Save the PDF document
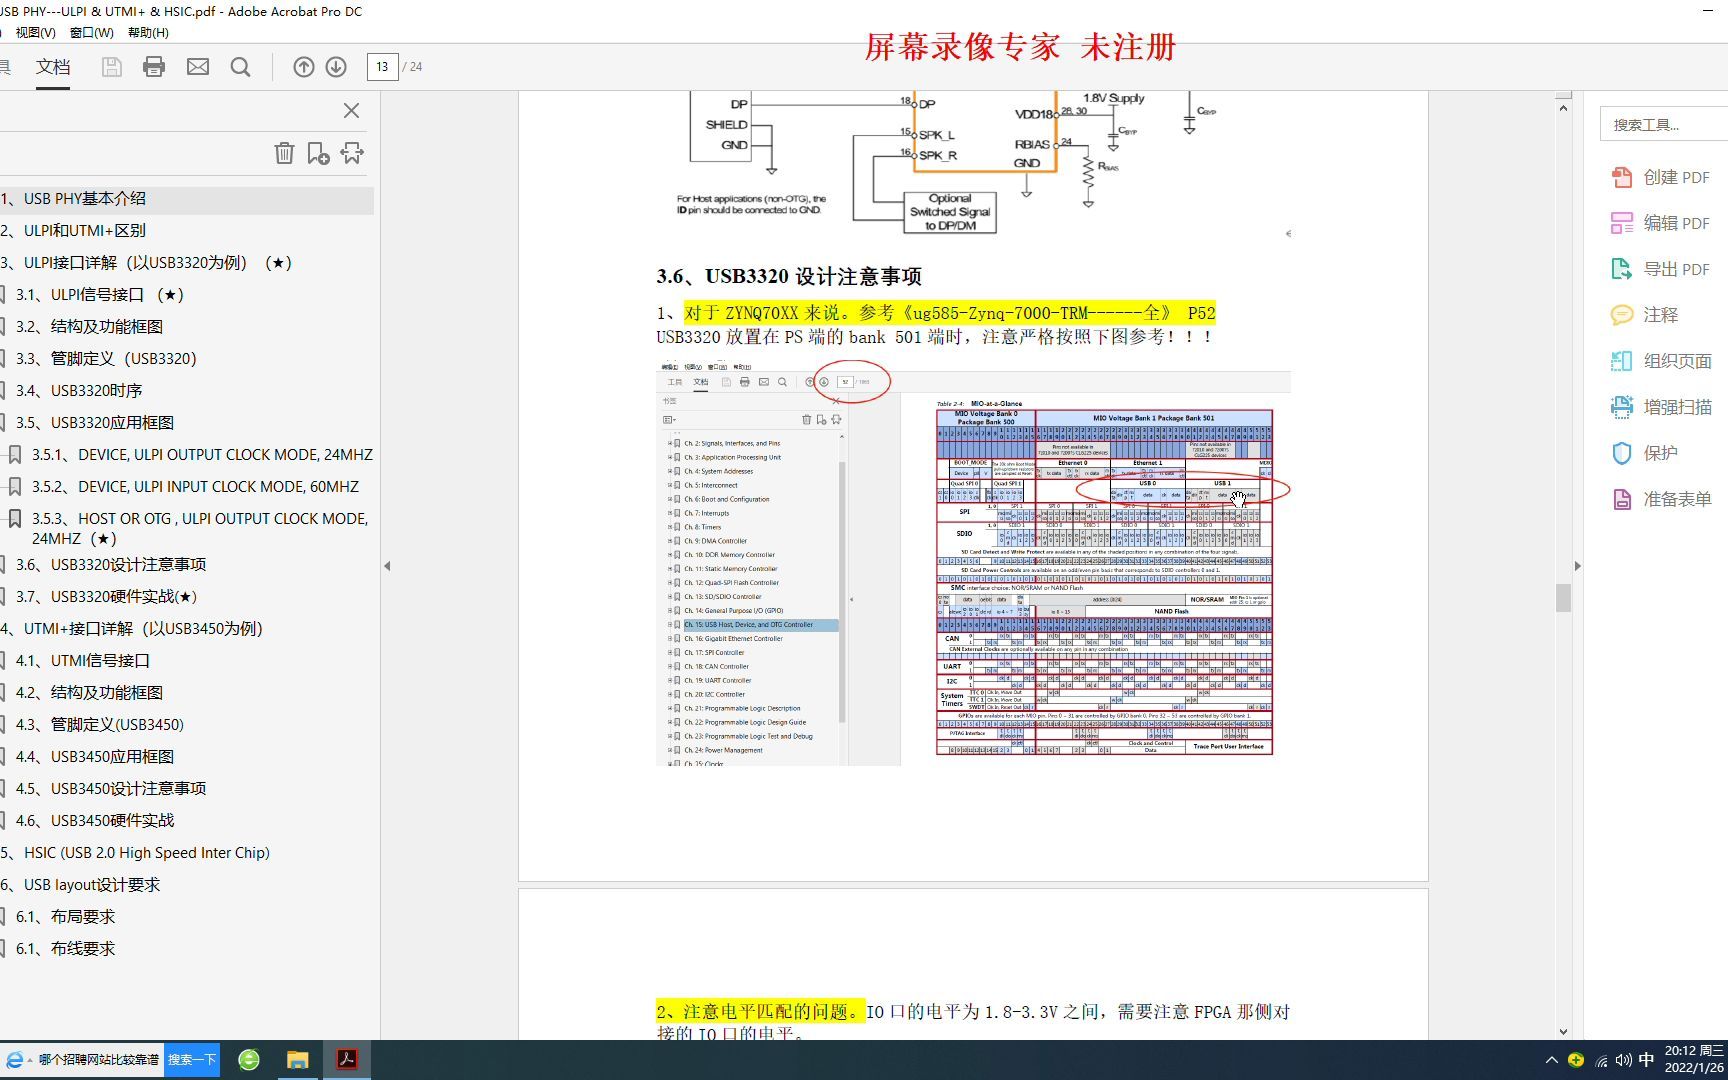1728x1080 pixels. 111,66
